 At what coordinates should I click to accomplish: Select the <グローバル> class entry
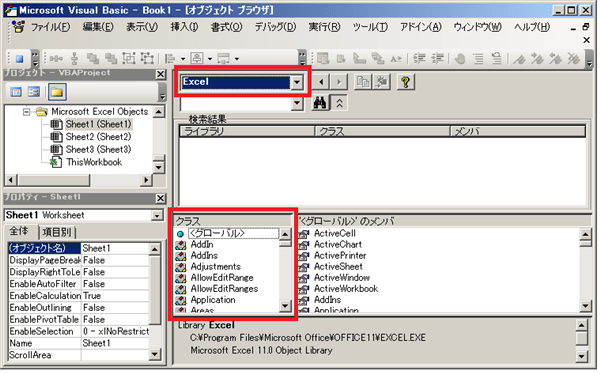click(x=233, y=233)
